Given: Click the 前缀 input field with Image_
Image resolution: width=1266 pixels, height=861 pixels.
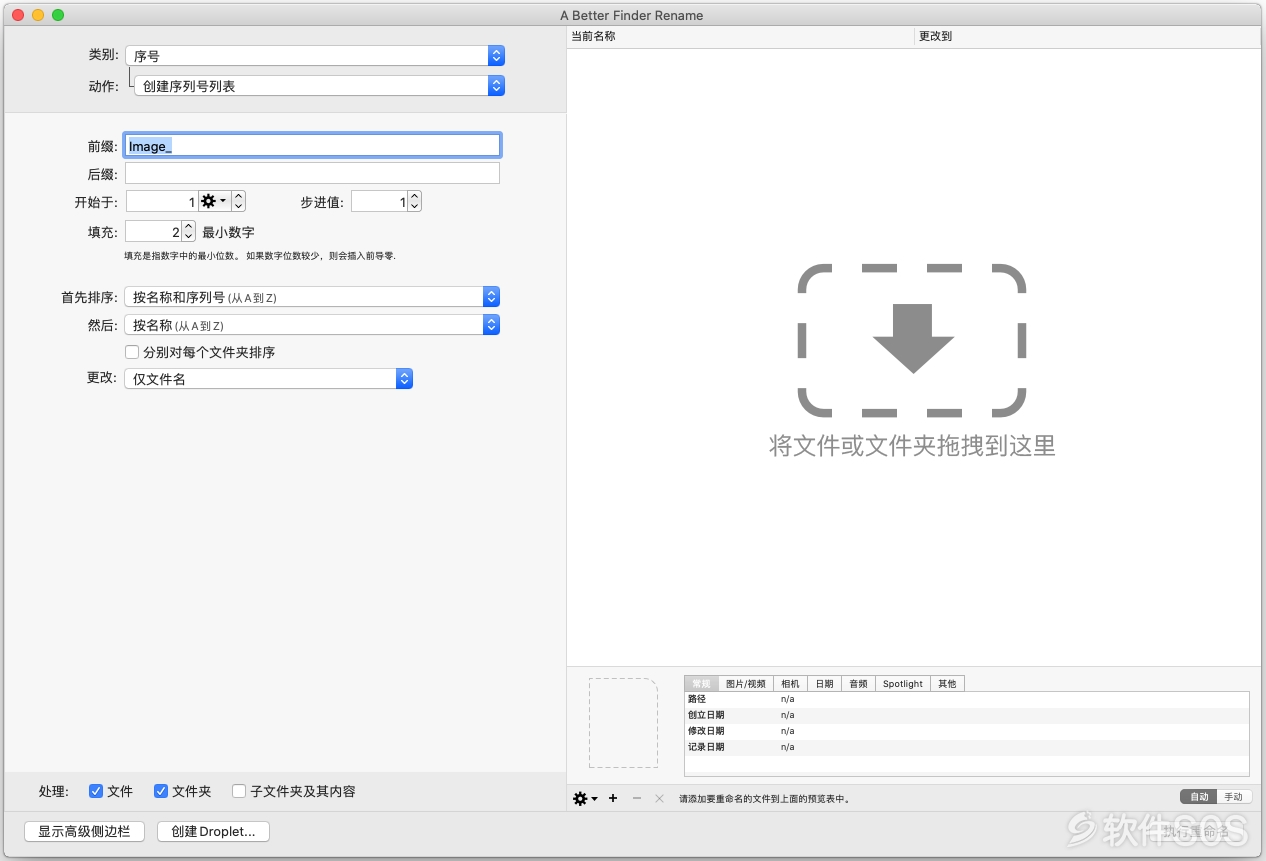Looking at the screenshot, I should 312,146.
